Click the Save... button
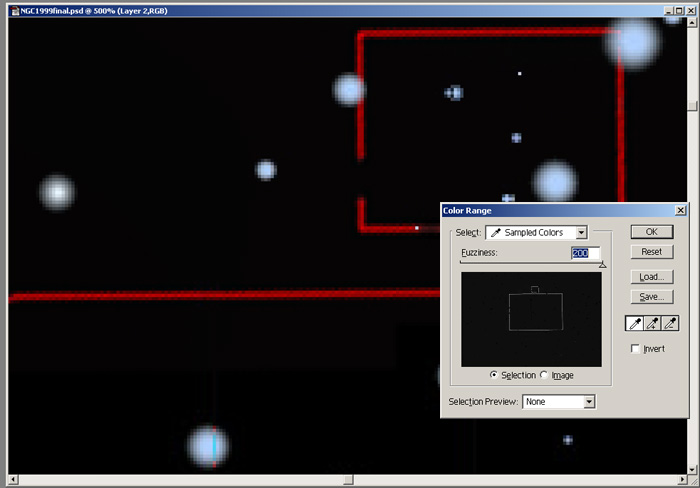The height and width of the screenshot is (488, 700). (651, 297)
